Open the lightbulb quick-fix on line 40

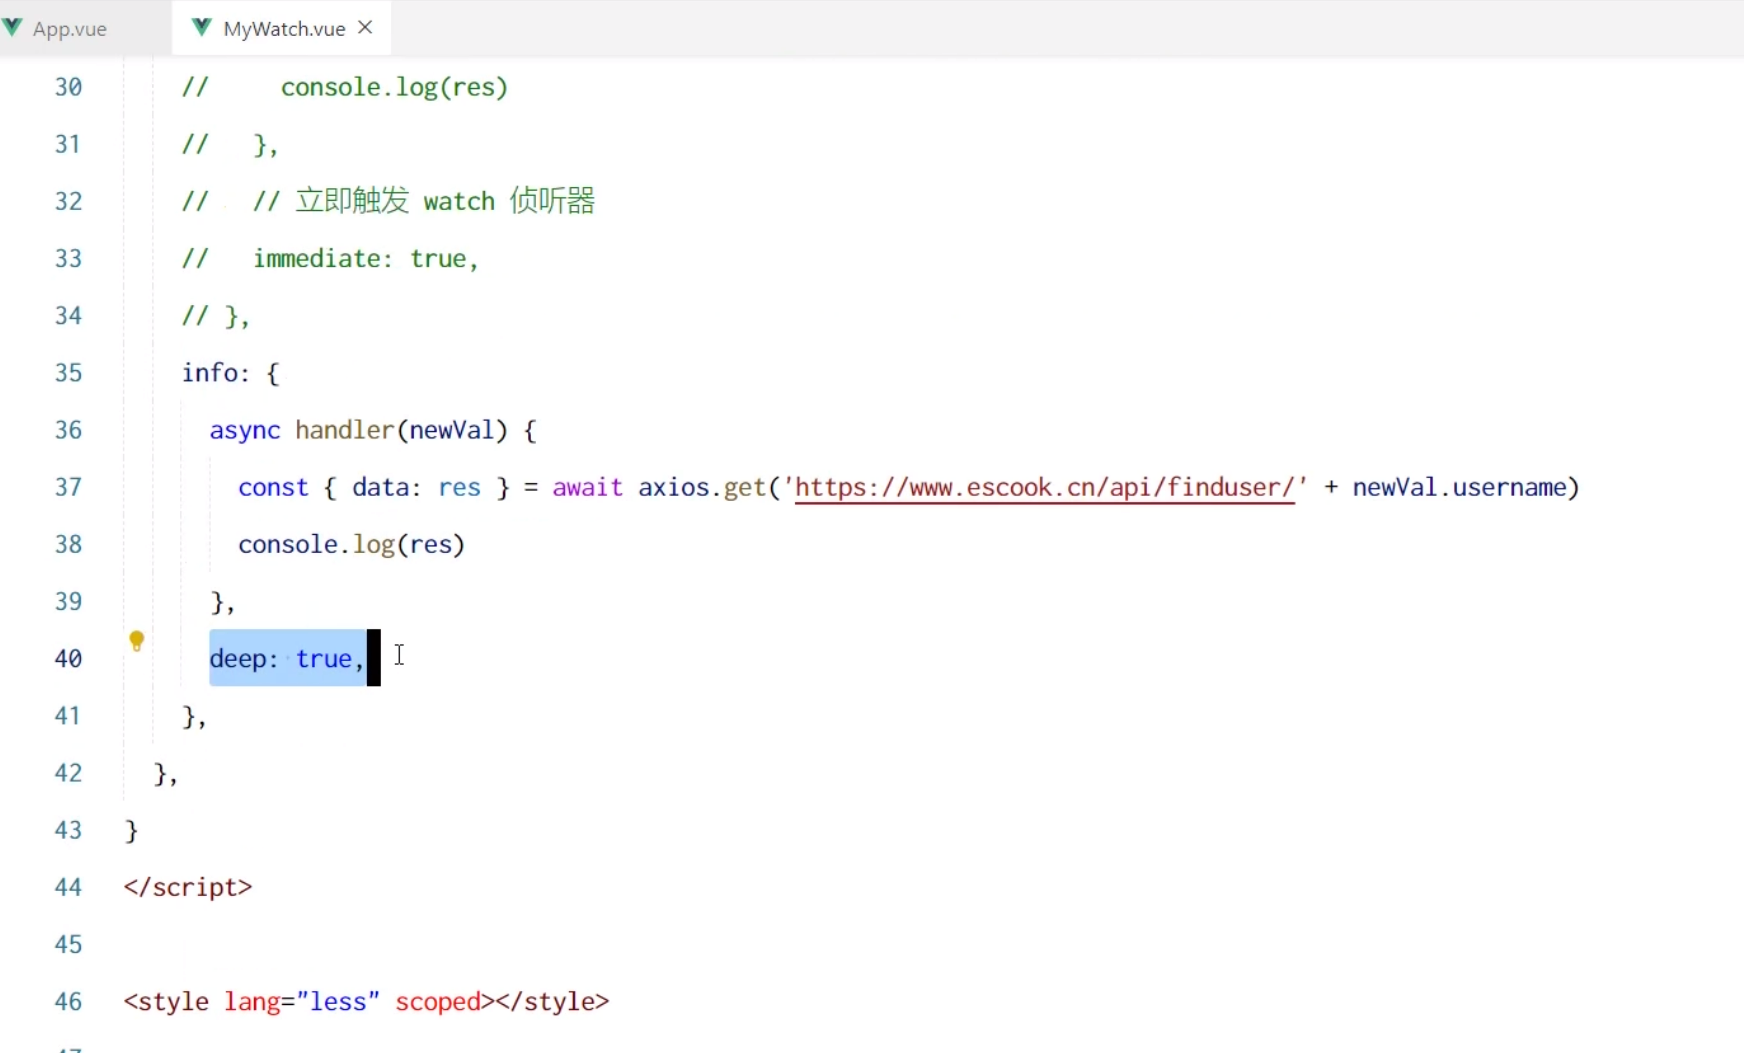click(137, 641)
